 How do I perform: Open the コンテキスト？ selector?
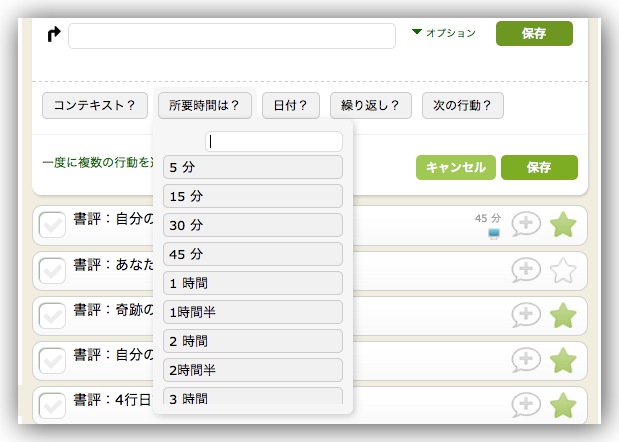pos(95,105)
